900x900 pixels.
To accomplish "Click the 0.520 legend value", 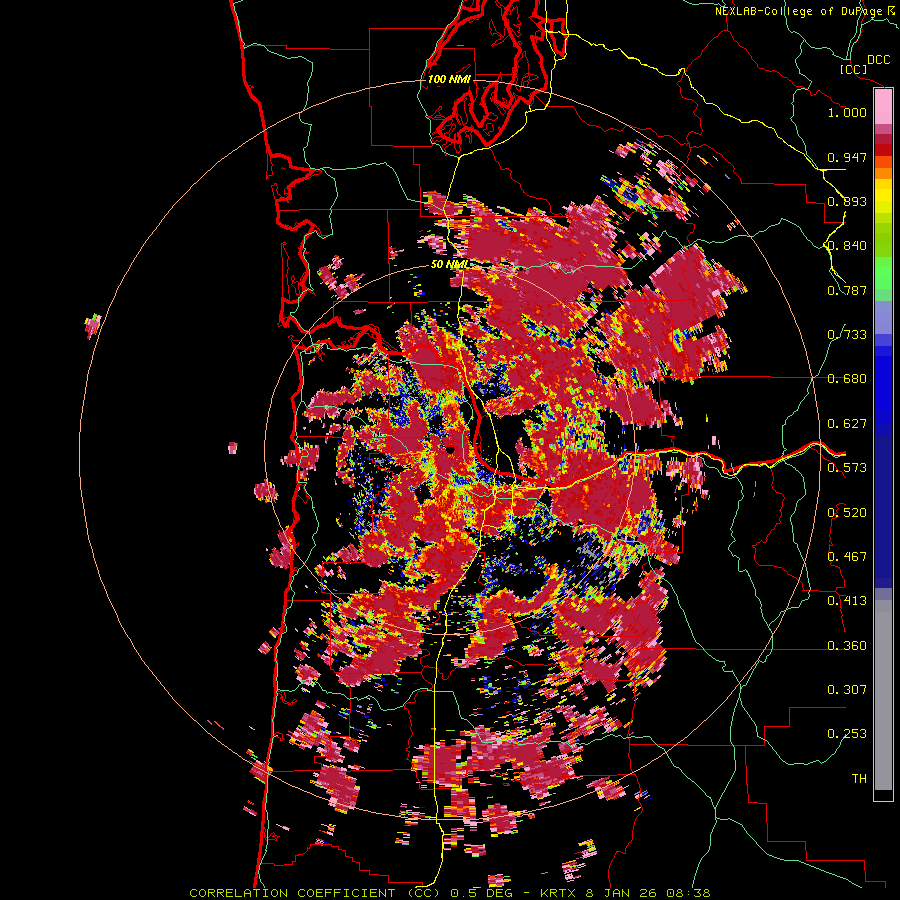I will pos(847,513).
